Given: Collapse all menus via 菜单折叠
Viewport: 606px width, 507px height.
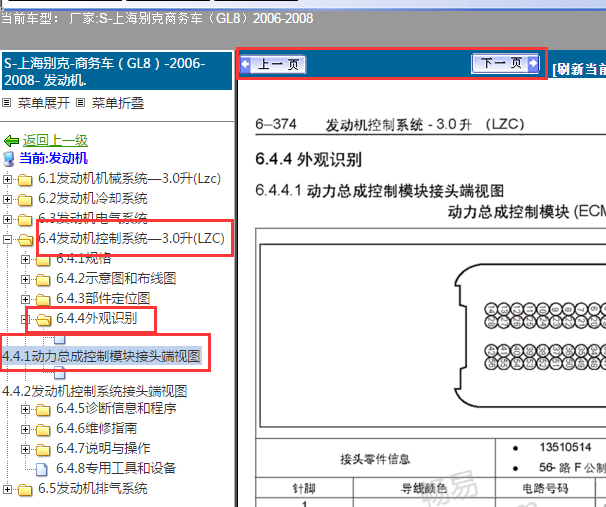Looking at the screenshot, I should [x=118, y=103].
